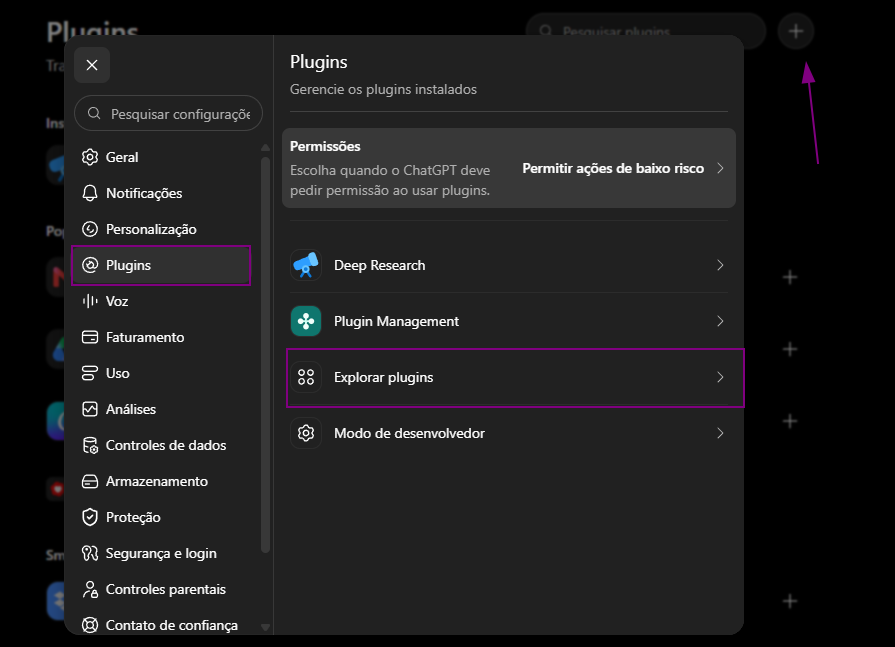The width and height of the screenshot is (895, 647).
Task: Click the Personalização icon
Action: (90, 229)
